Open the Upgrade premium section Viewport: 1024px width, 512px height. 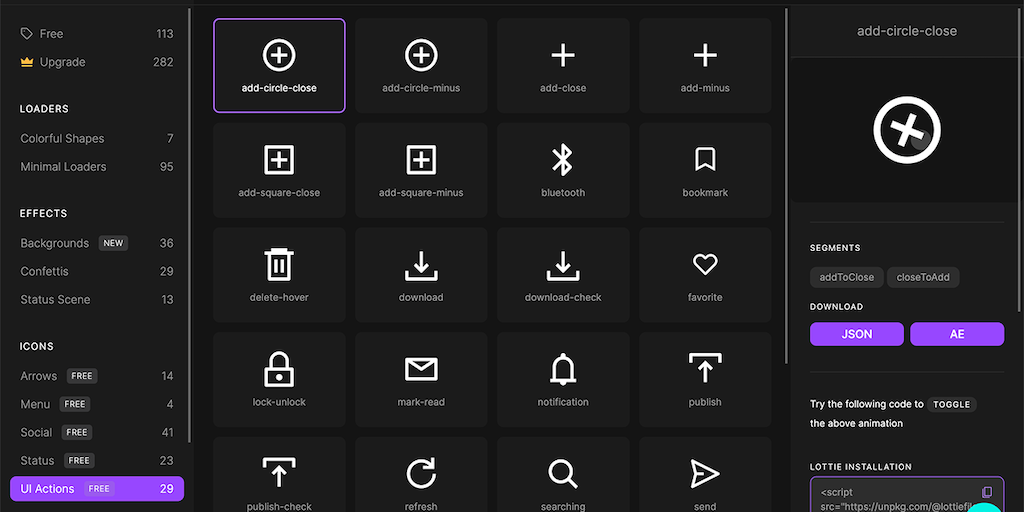62,62
